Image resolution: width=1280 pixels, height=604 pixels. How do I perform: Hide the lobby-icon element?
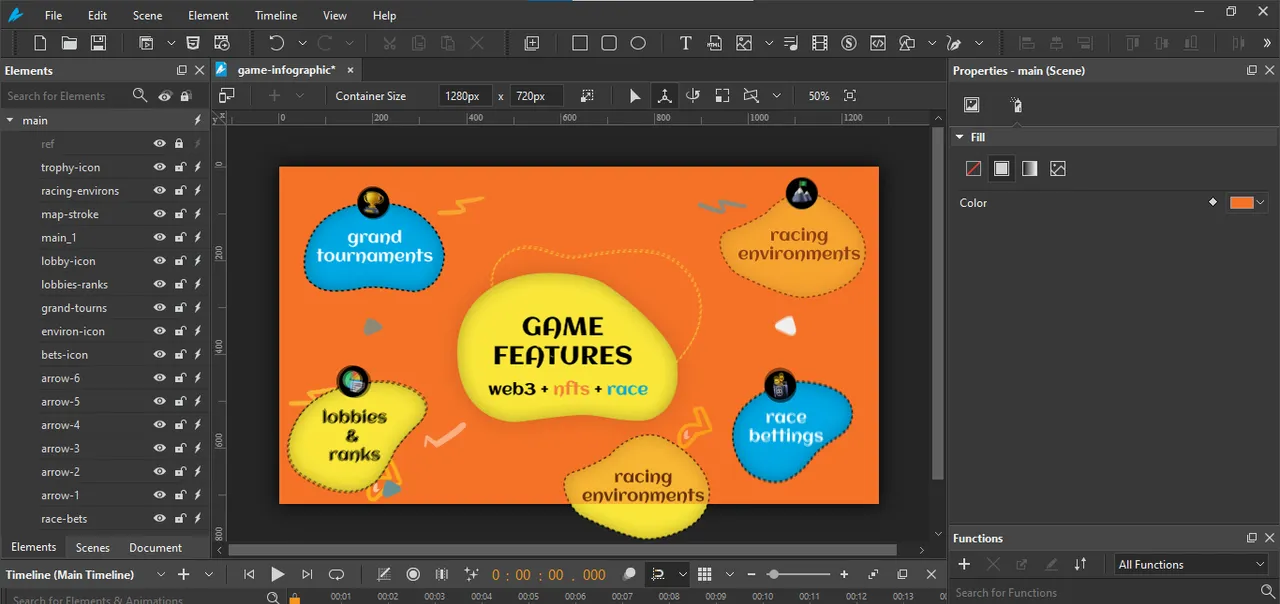159,261
